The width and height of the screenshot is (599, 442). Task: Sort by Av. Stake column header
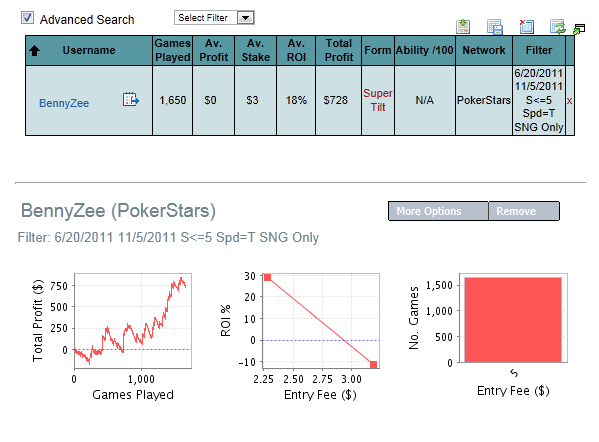pyautogui.click(x=256, y=50)
